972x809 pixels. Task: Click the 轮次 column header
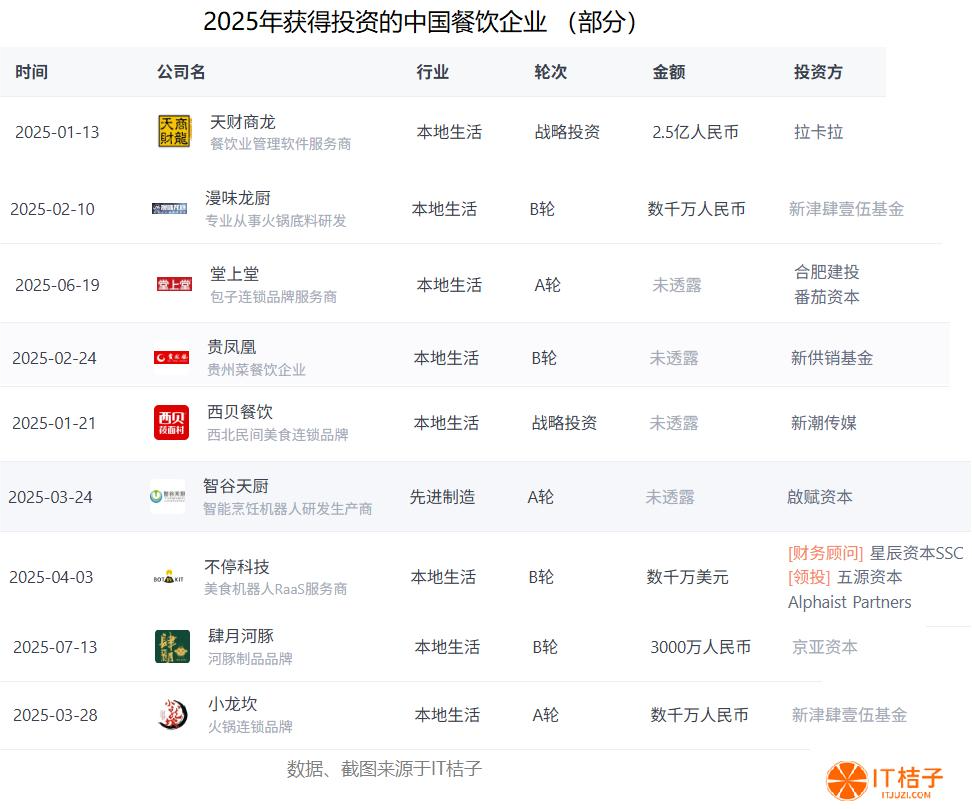pos(550,72)
